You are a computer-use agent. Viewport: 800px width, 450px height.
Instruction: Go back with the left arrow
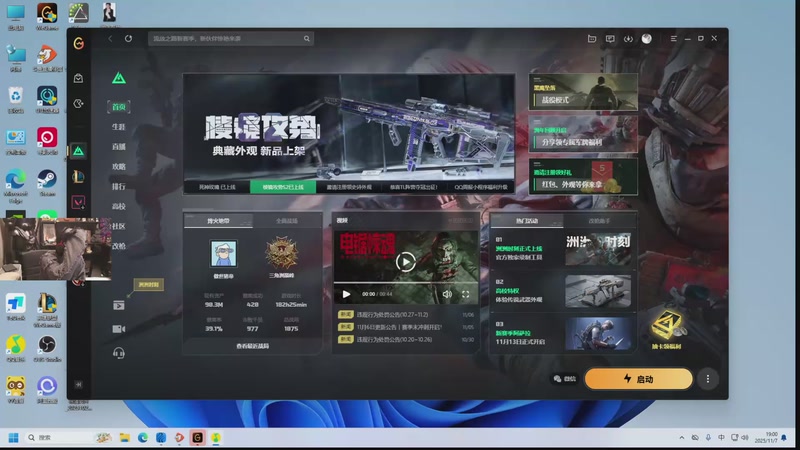110,39
